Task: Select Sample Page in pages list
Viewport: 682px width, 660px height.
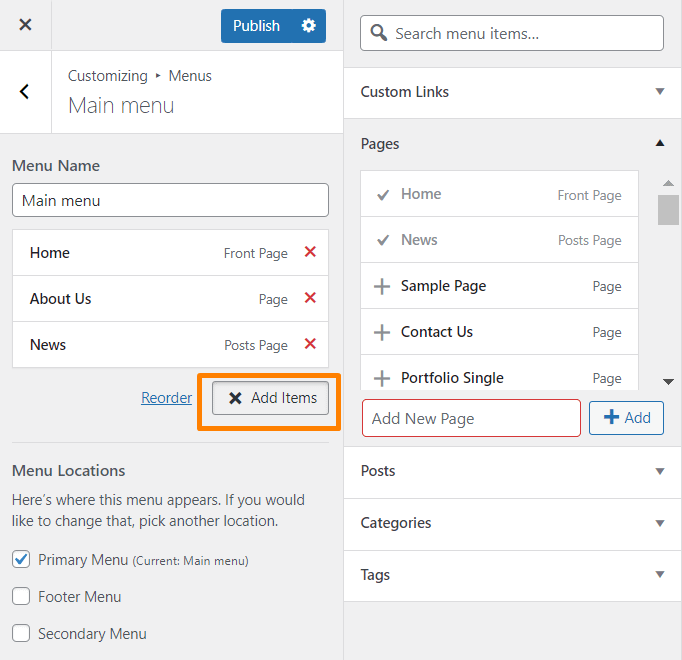Action: (x=499, y=286)
